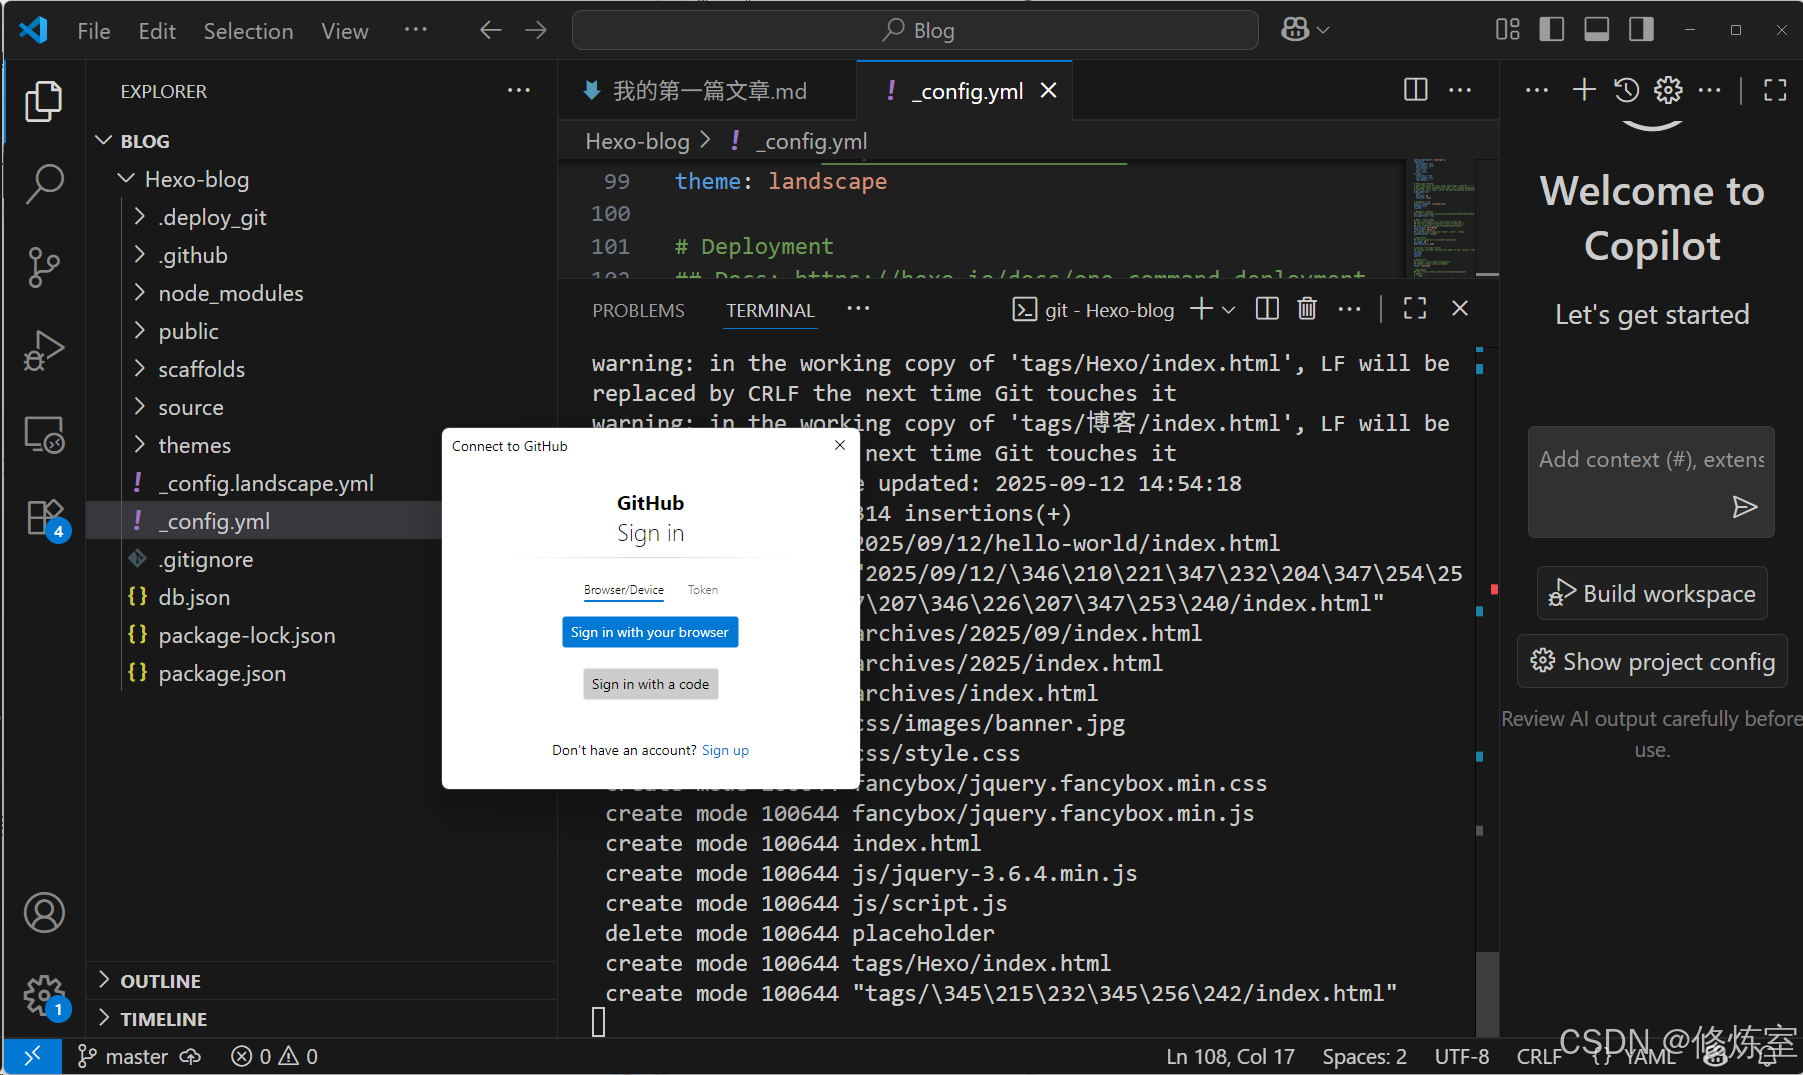Open Copilot chat settings gear

1668,90
